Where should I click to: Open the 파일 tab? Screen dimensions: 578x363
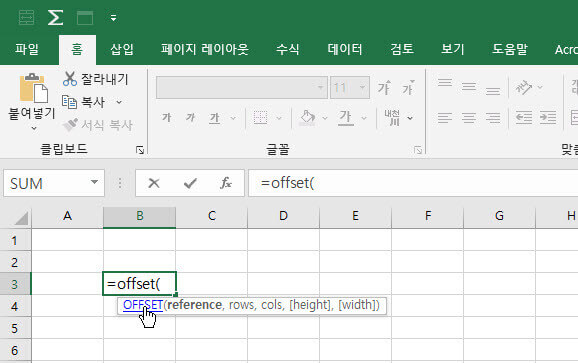27,49
